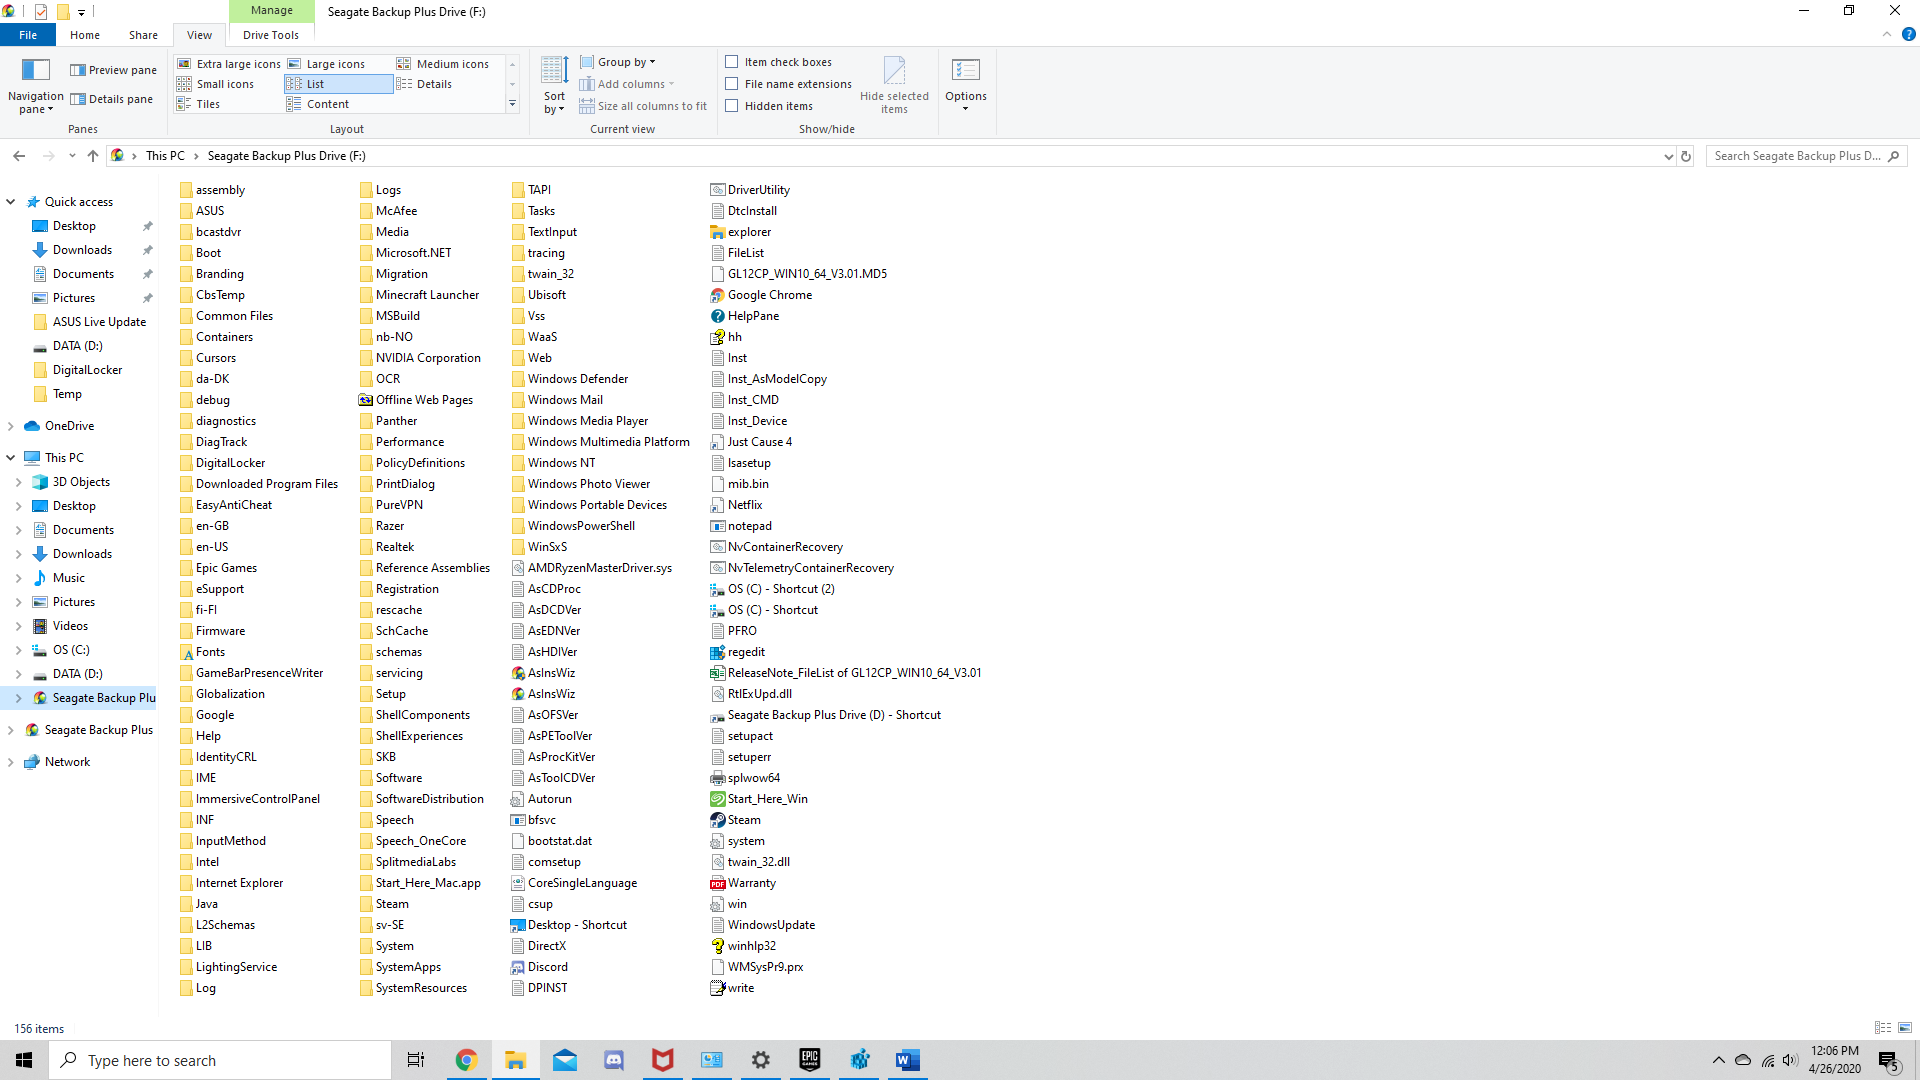The image size is (1920, 1080).
Task: Go up one folder level
Action: [x=93, y=156]
